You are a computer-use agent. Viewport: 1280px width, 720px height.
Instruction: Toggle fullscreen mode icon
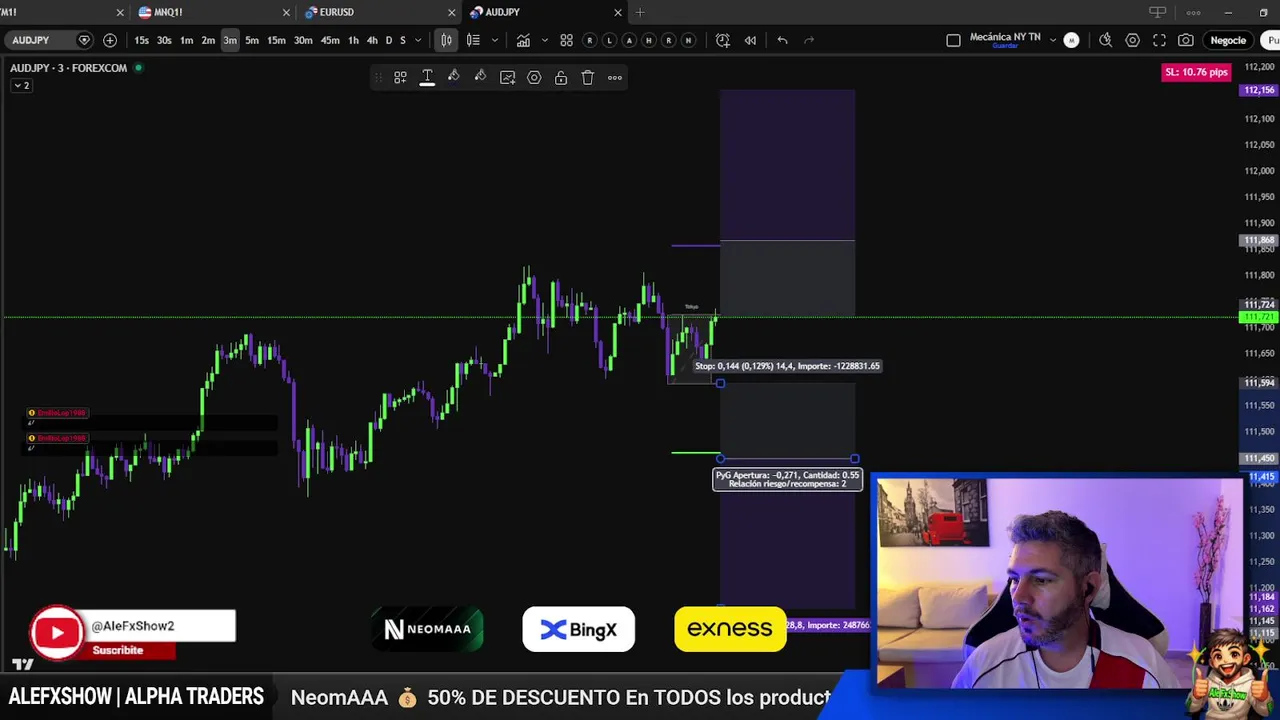click(x=1159, y=40)
